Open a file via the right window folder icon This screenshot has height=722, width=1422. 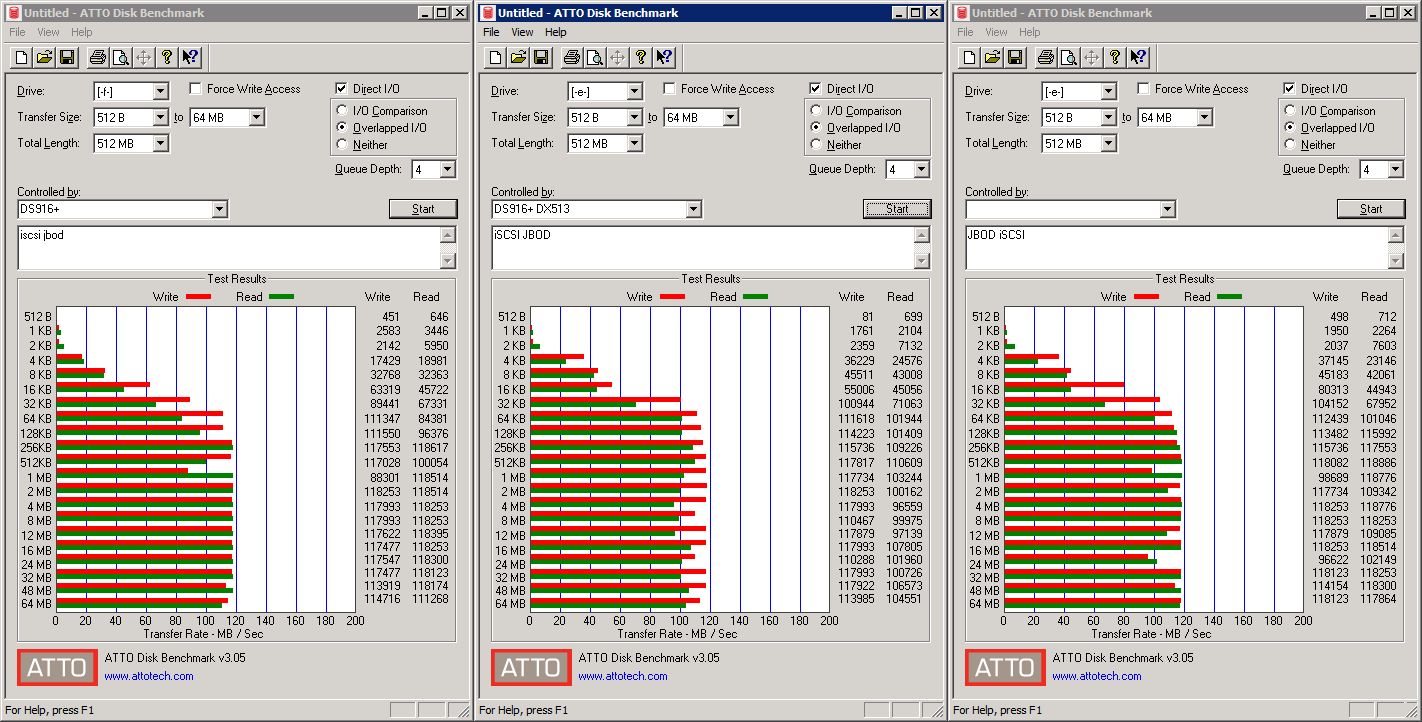992,57
